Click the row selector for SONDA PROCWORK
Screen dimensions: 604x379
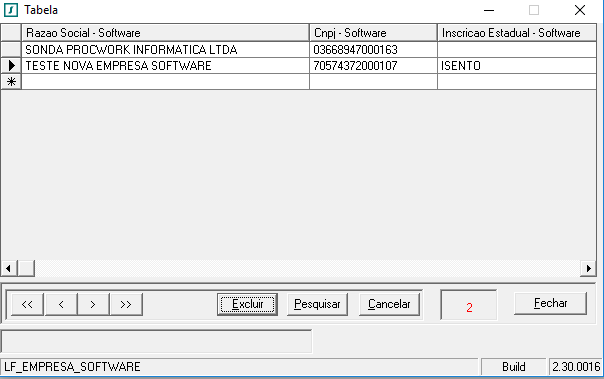(x=11, y=50)
